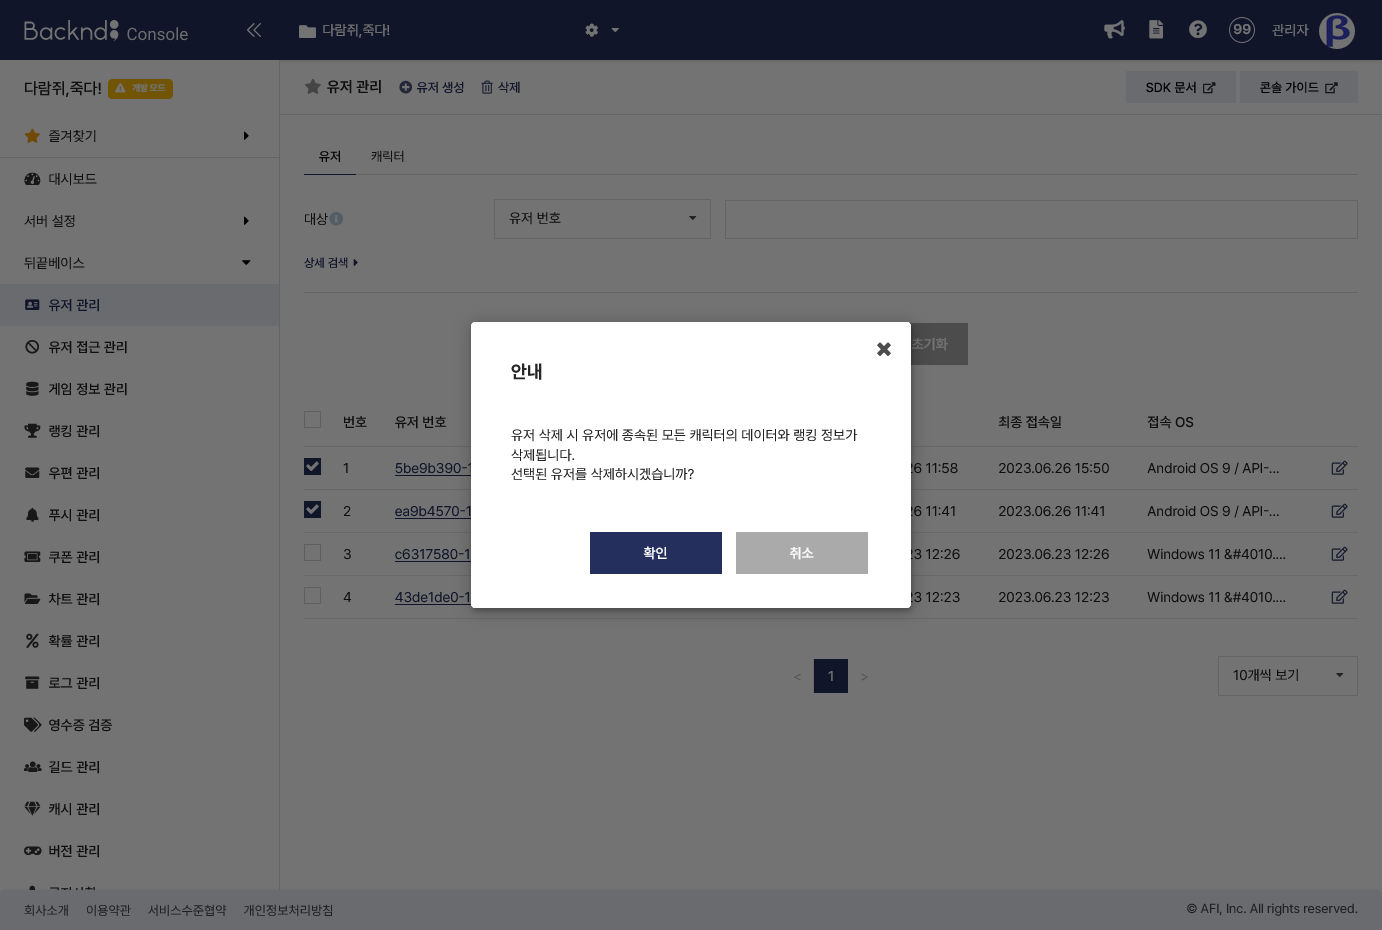
Task: Confirm deletion with 확인 button
Action: (x=656, y=553)
